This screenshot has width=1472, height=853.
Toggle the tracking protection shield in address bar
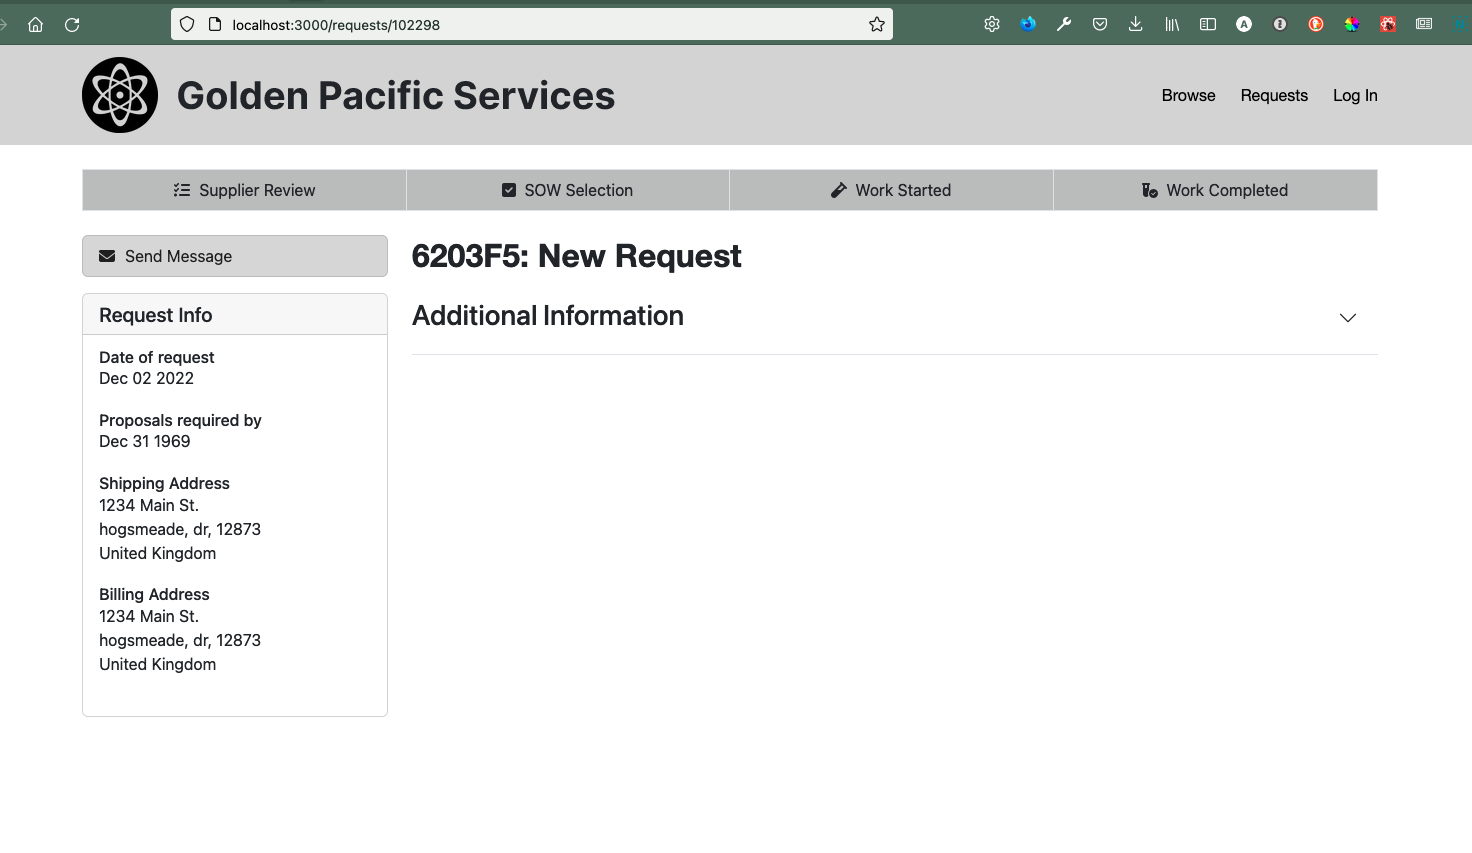tap(186, 24)
